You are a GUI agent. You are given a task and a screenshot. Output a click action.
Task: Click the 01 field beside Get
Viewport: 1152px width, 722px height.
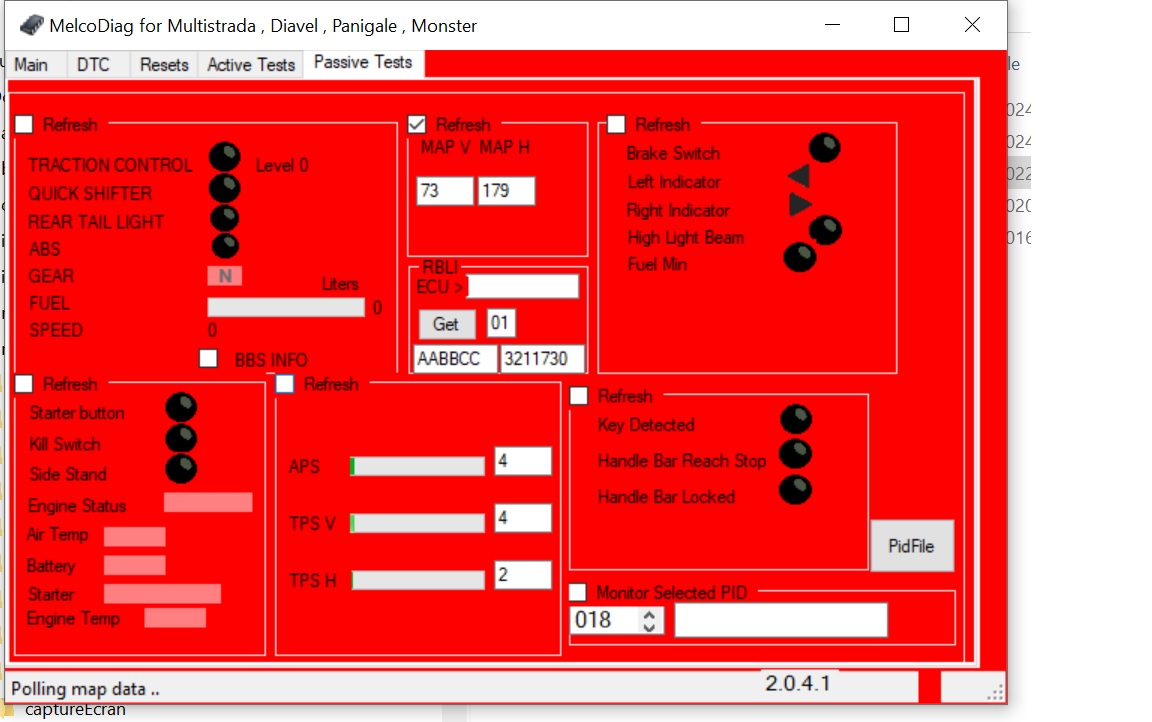coord(501,323)
